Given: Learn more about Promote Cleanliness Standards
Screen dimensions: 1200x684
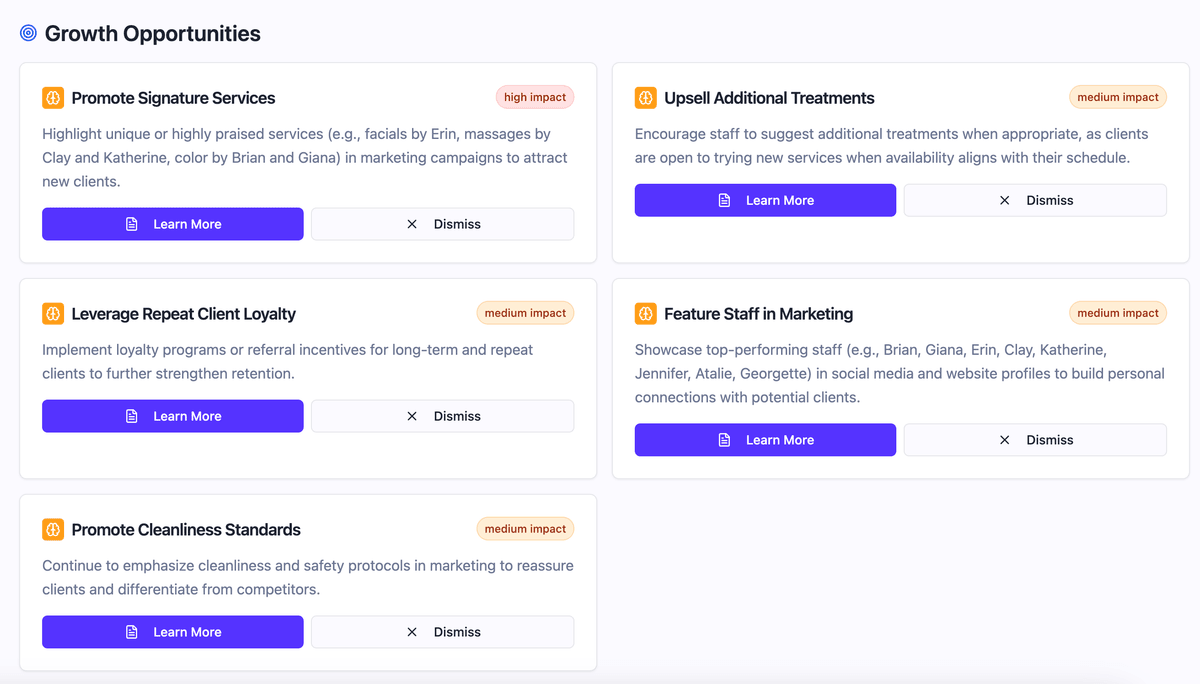Looking at the screenshot, I should click(x=173, y=632).
